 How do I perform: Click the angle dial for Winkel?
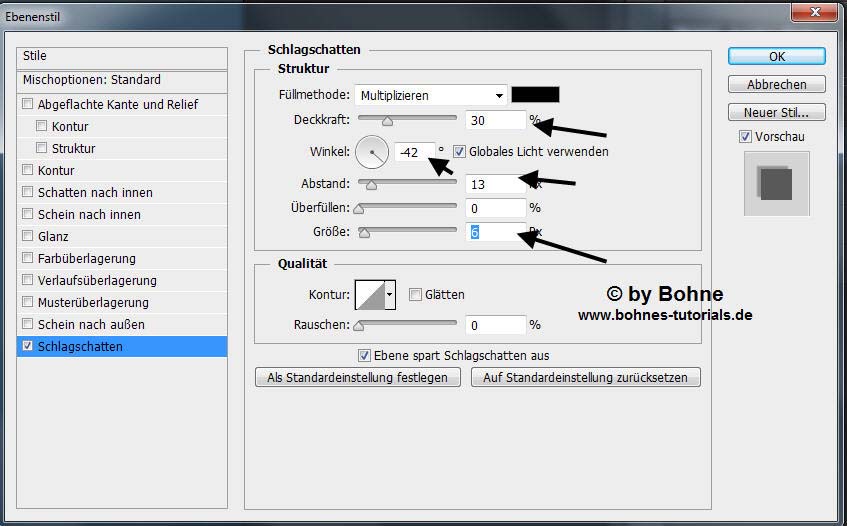[x=372, y=152]
